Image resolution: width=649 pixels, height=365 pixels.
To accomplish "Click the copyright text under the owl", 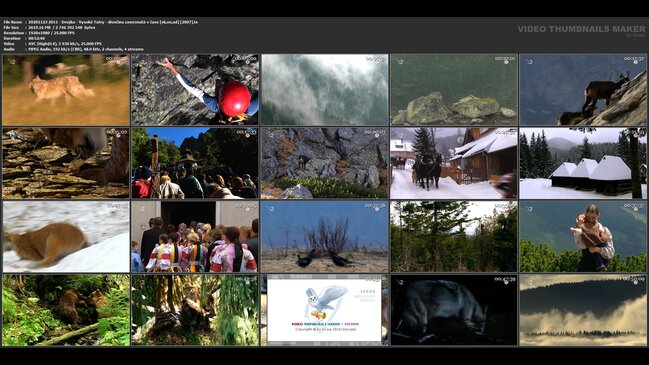I will tap(325, 329).
